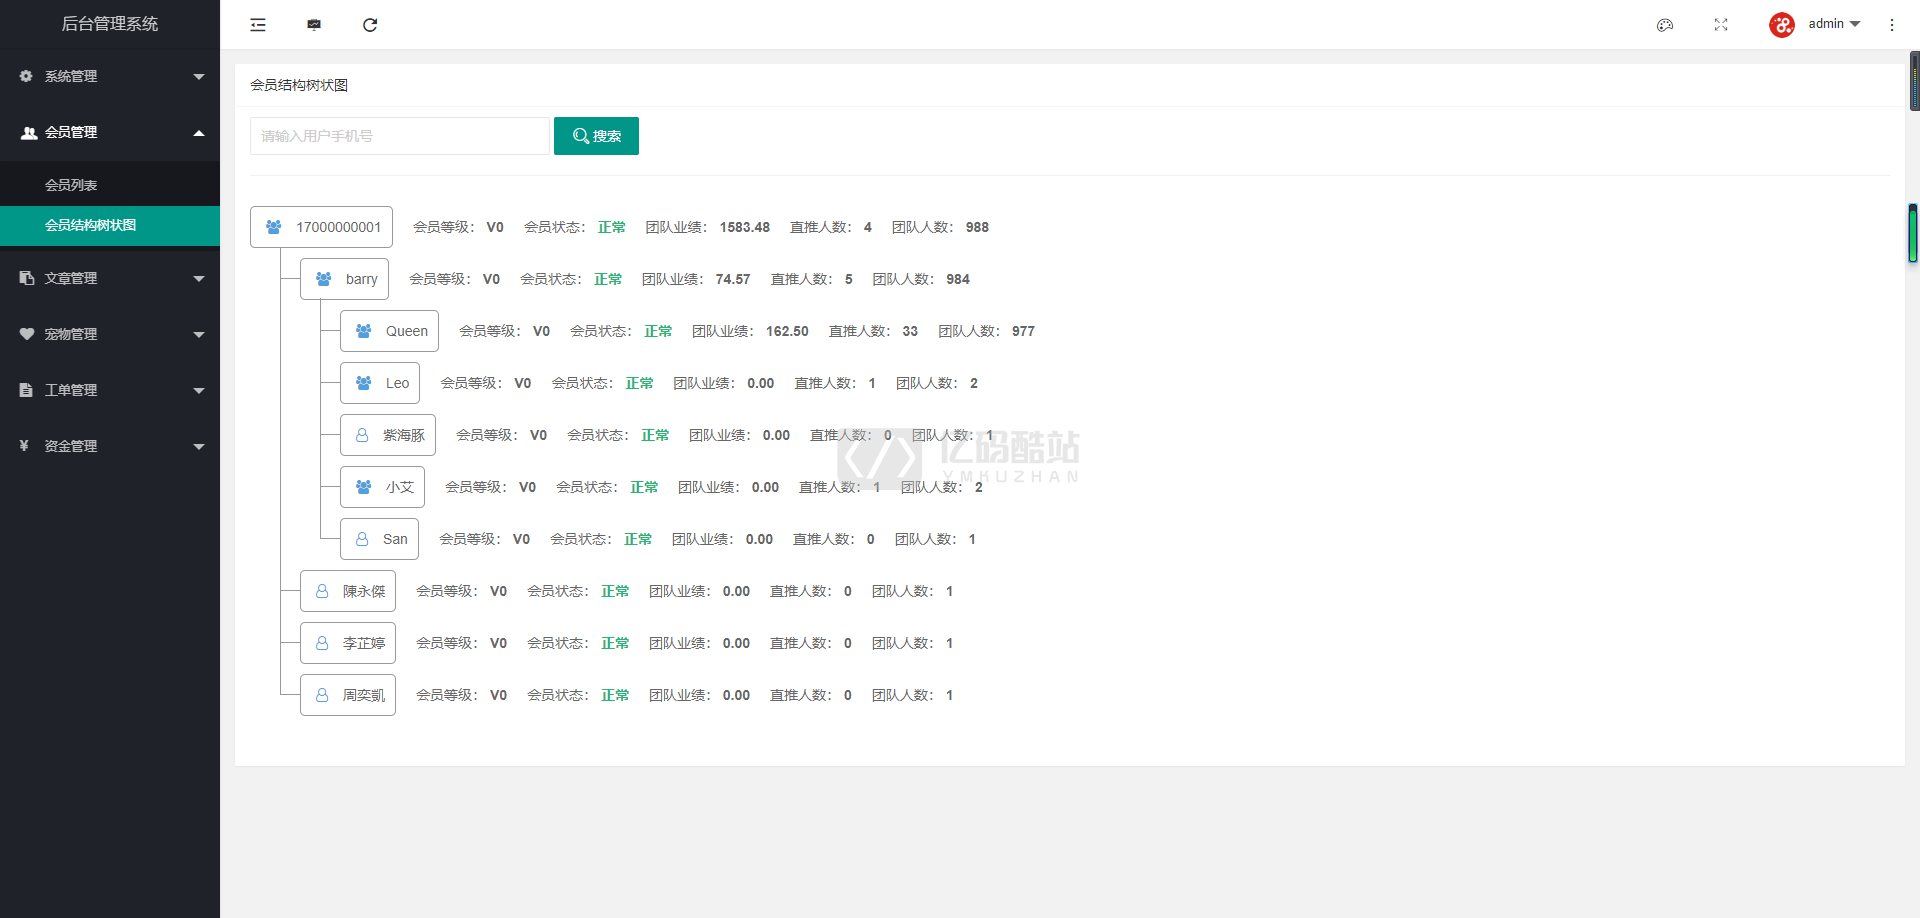Select tree node Leo
This screenshot has width=1920, height=918.
click(x=380, y=383)
